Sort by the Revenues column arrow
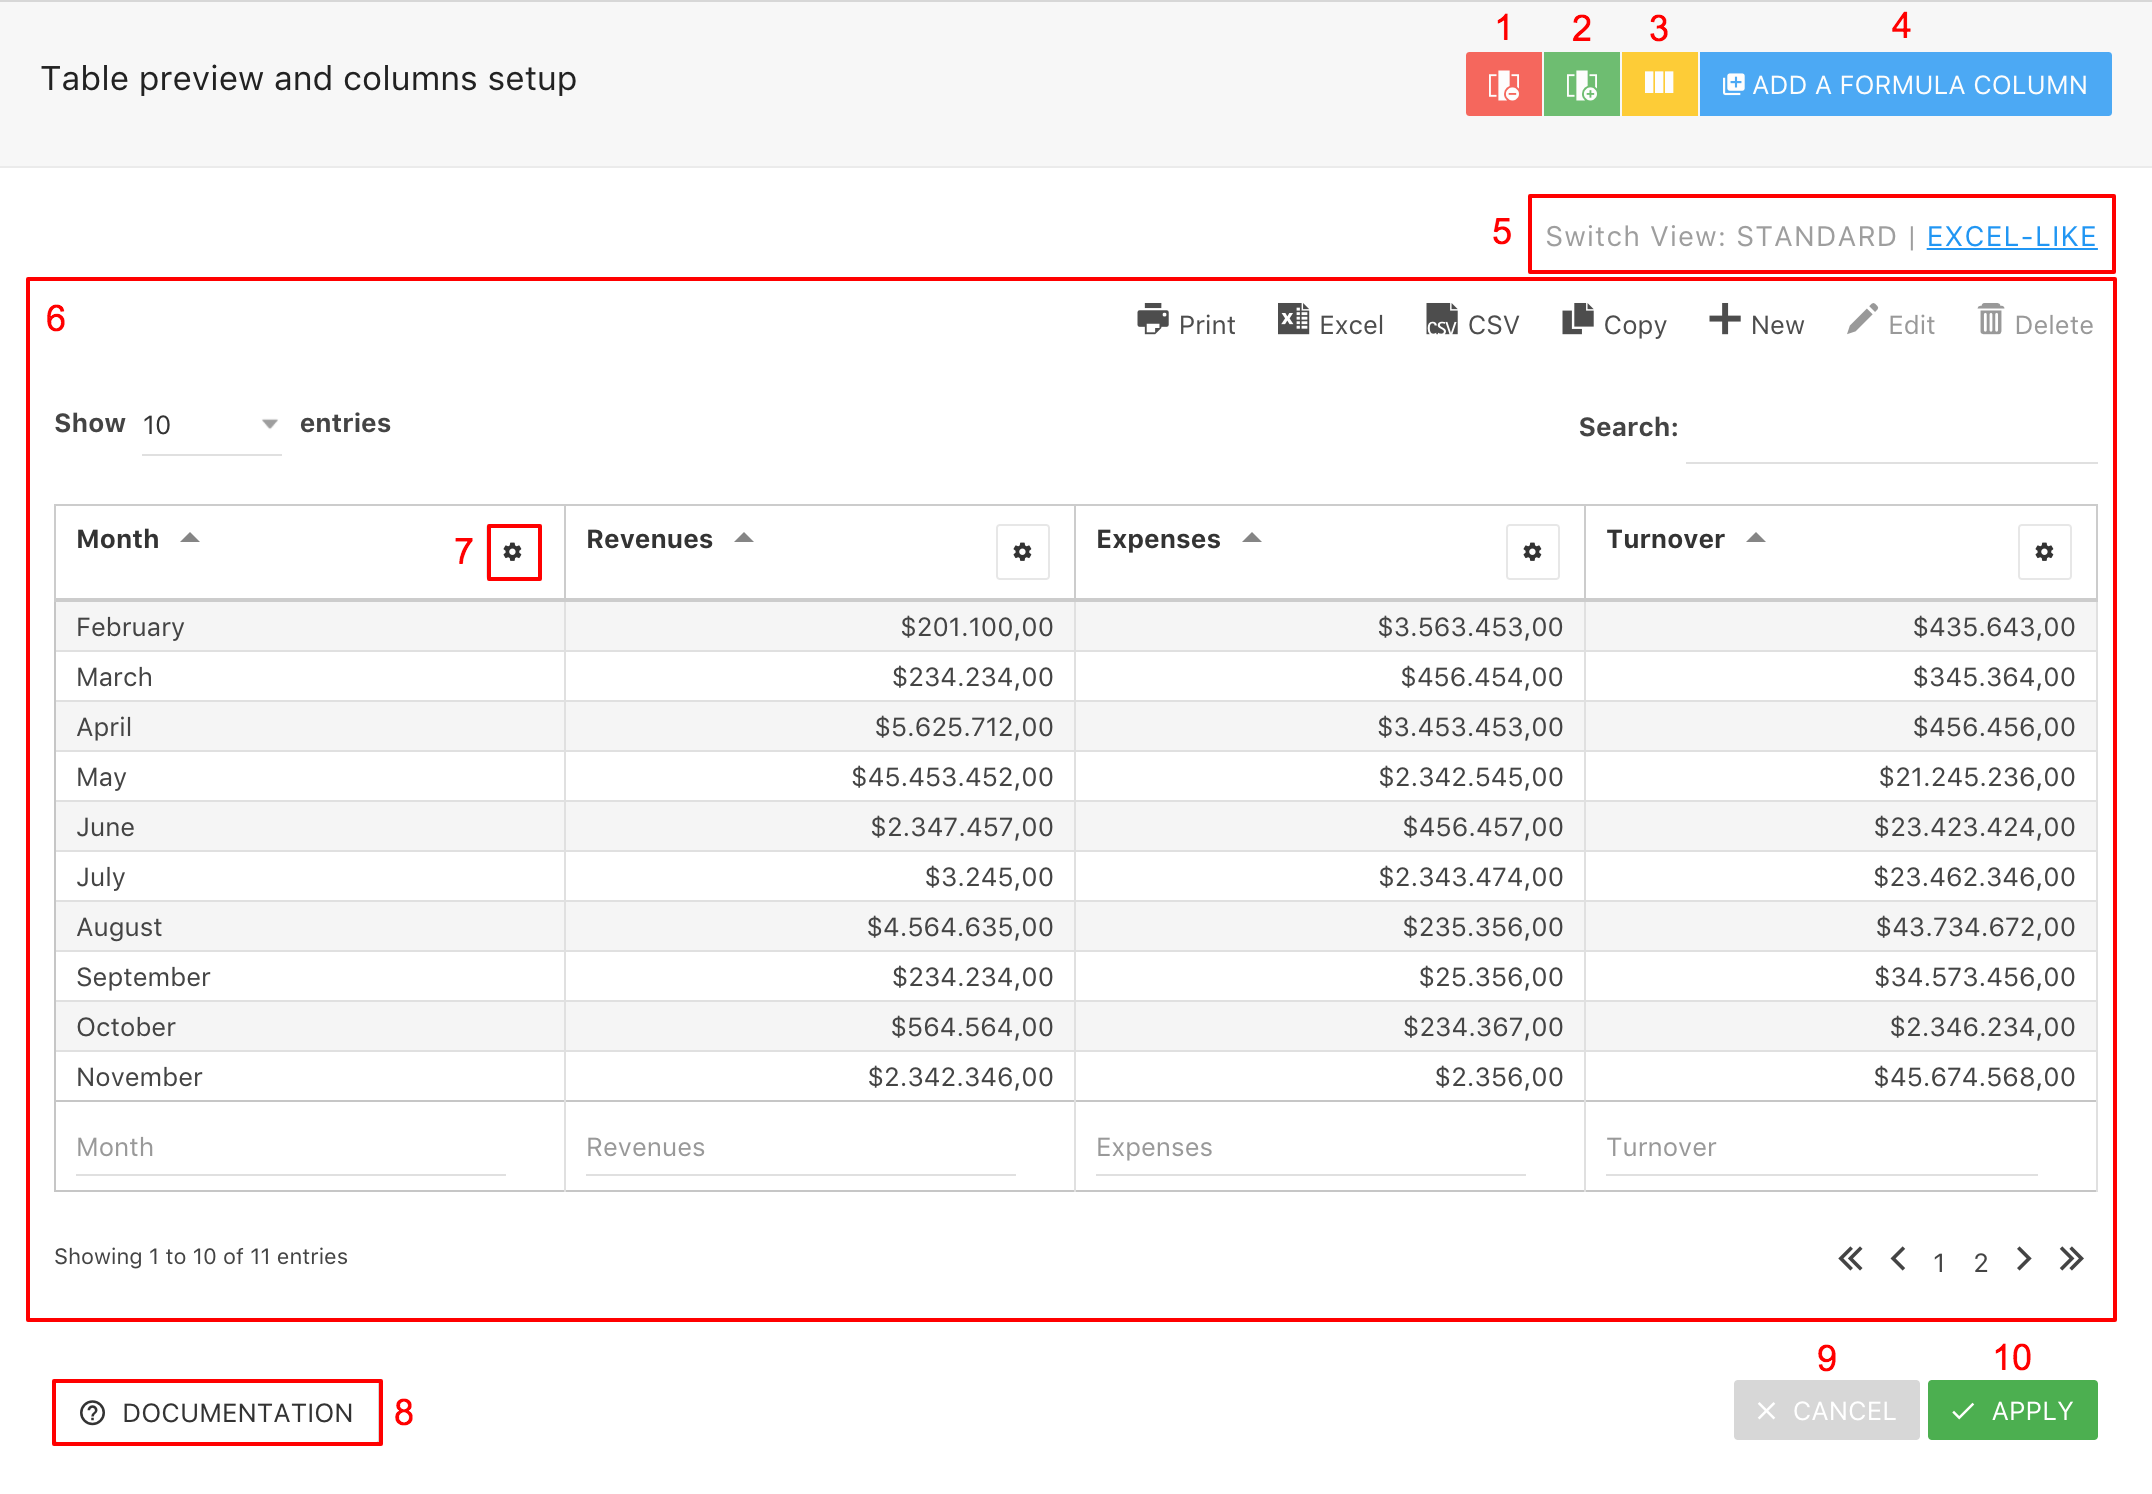Image resolution: width=2152 pixels, height=1494 pixels. tap(744, 539)
